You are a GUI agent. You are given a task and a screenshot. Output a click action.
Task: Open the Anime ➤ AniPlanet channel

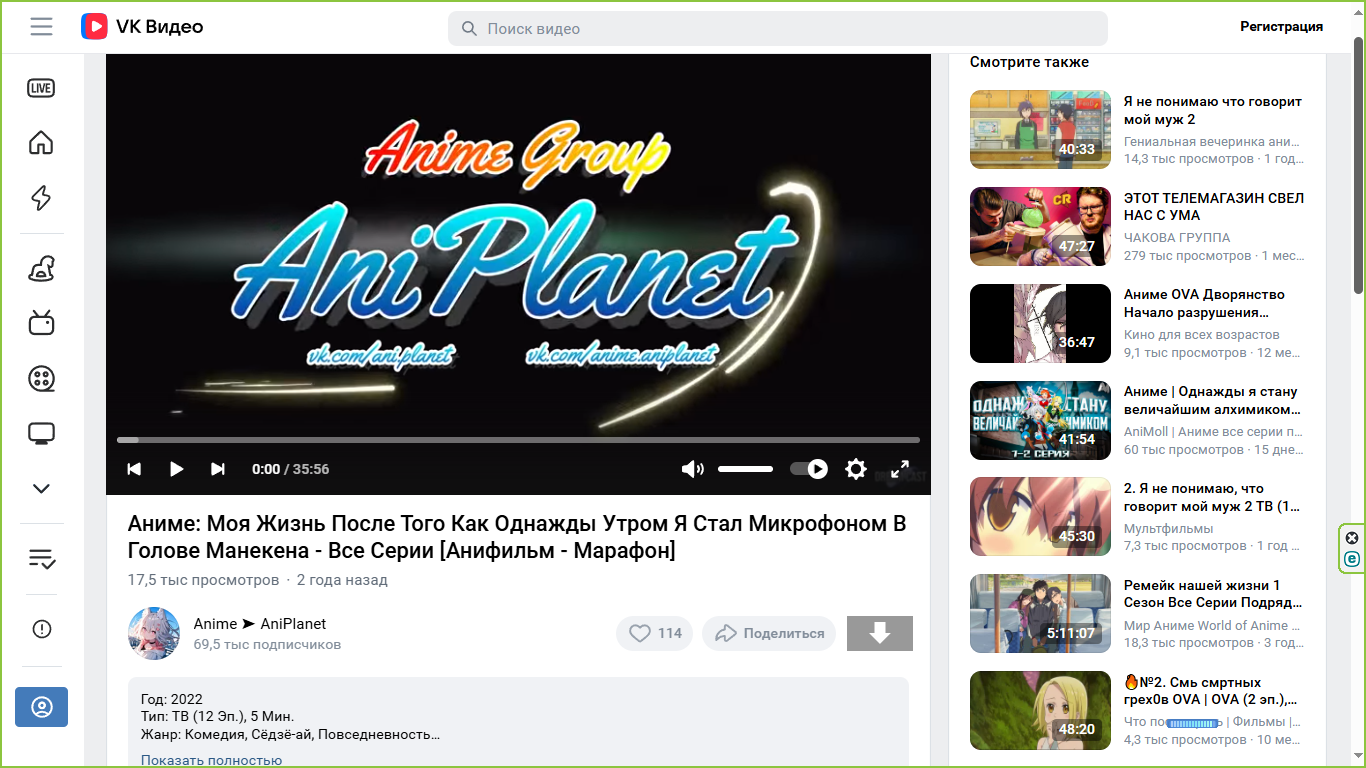tap(260, 624)
